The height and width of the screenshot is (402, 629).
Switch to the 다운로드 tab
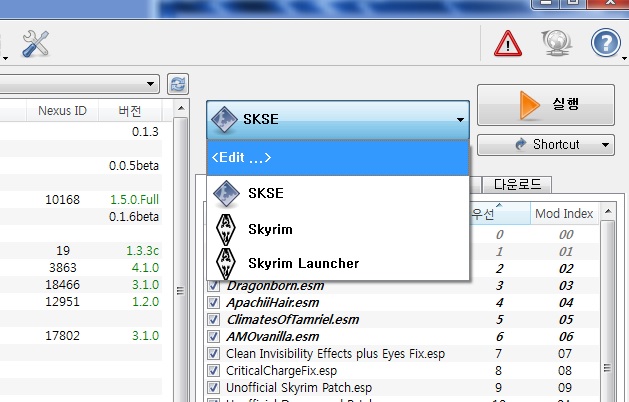pos(517,184)
